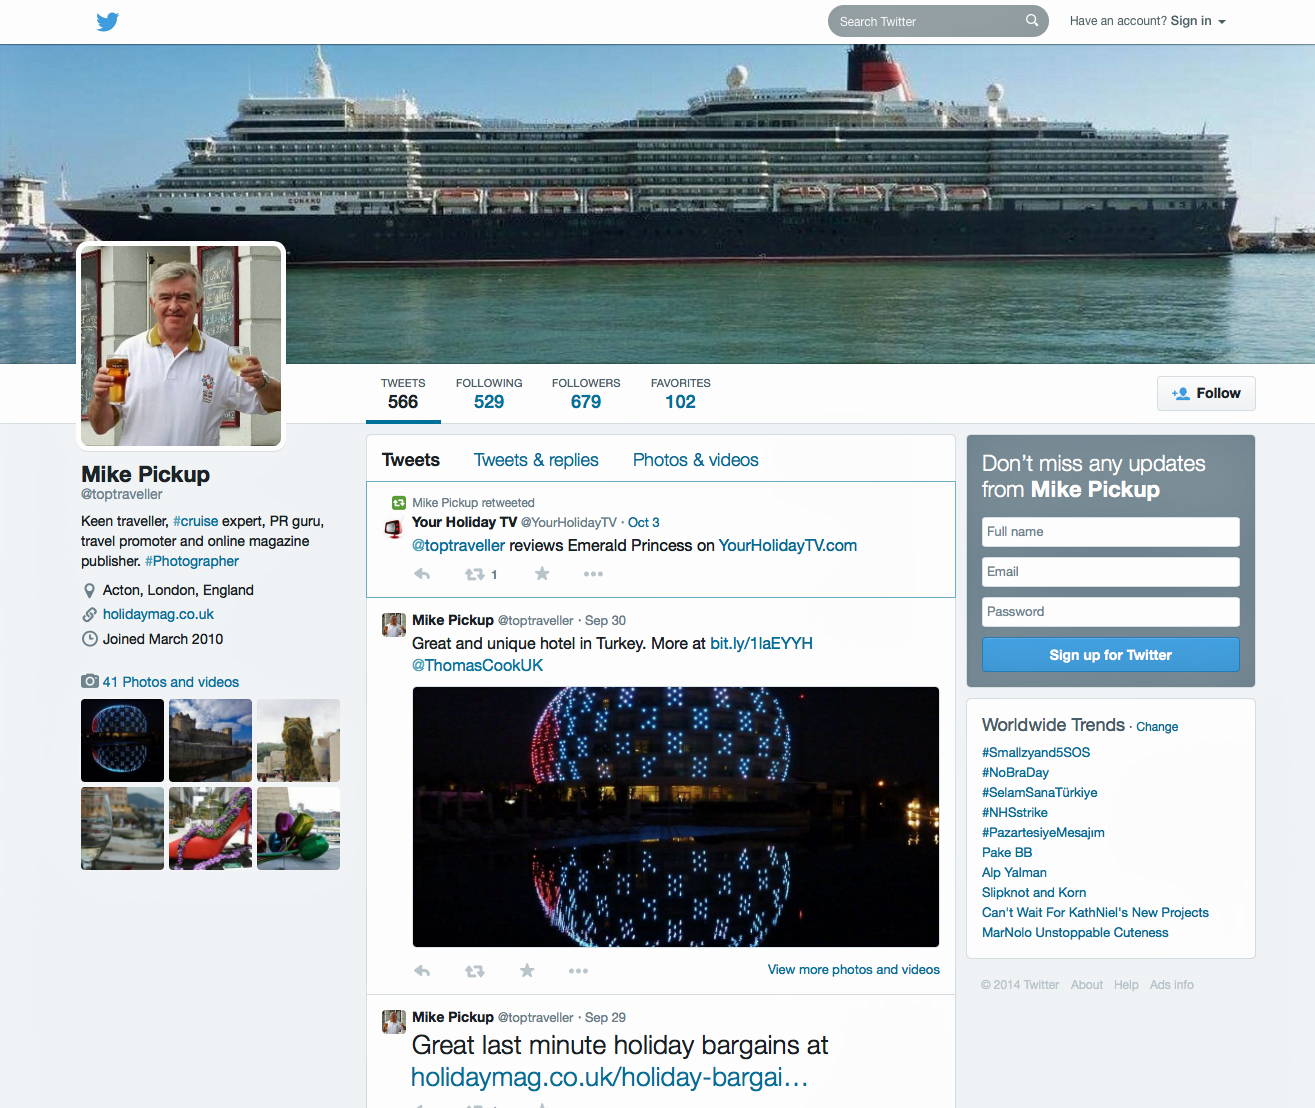Favorite the Your Holiday TV tweet
1315x1108 pixels.
pos(542,574)
